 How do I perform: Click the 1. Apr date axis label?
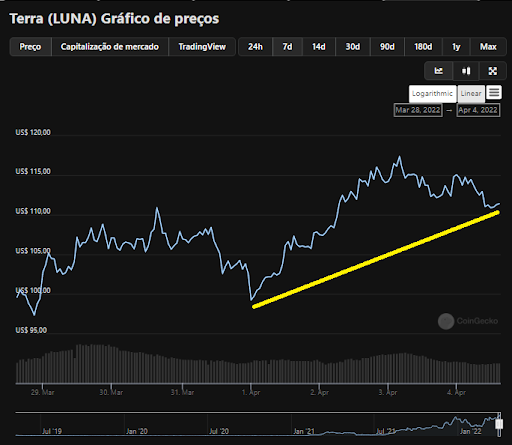click(251, 392)
